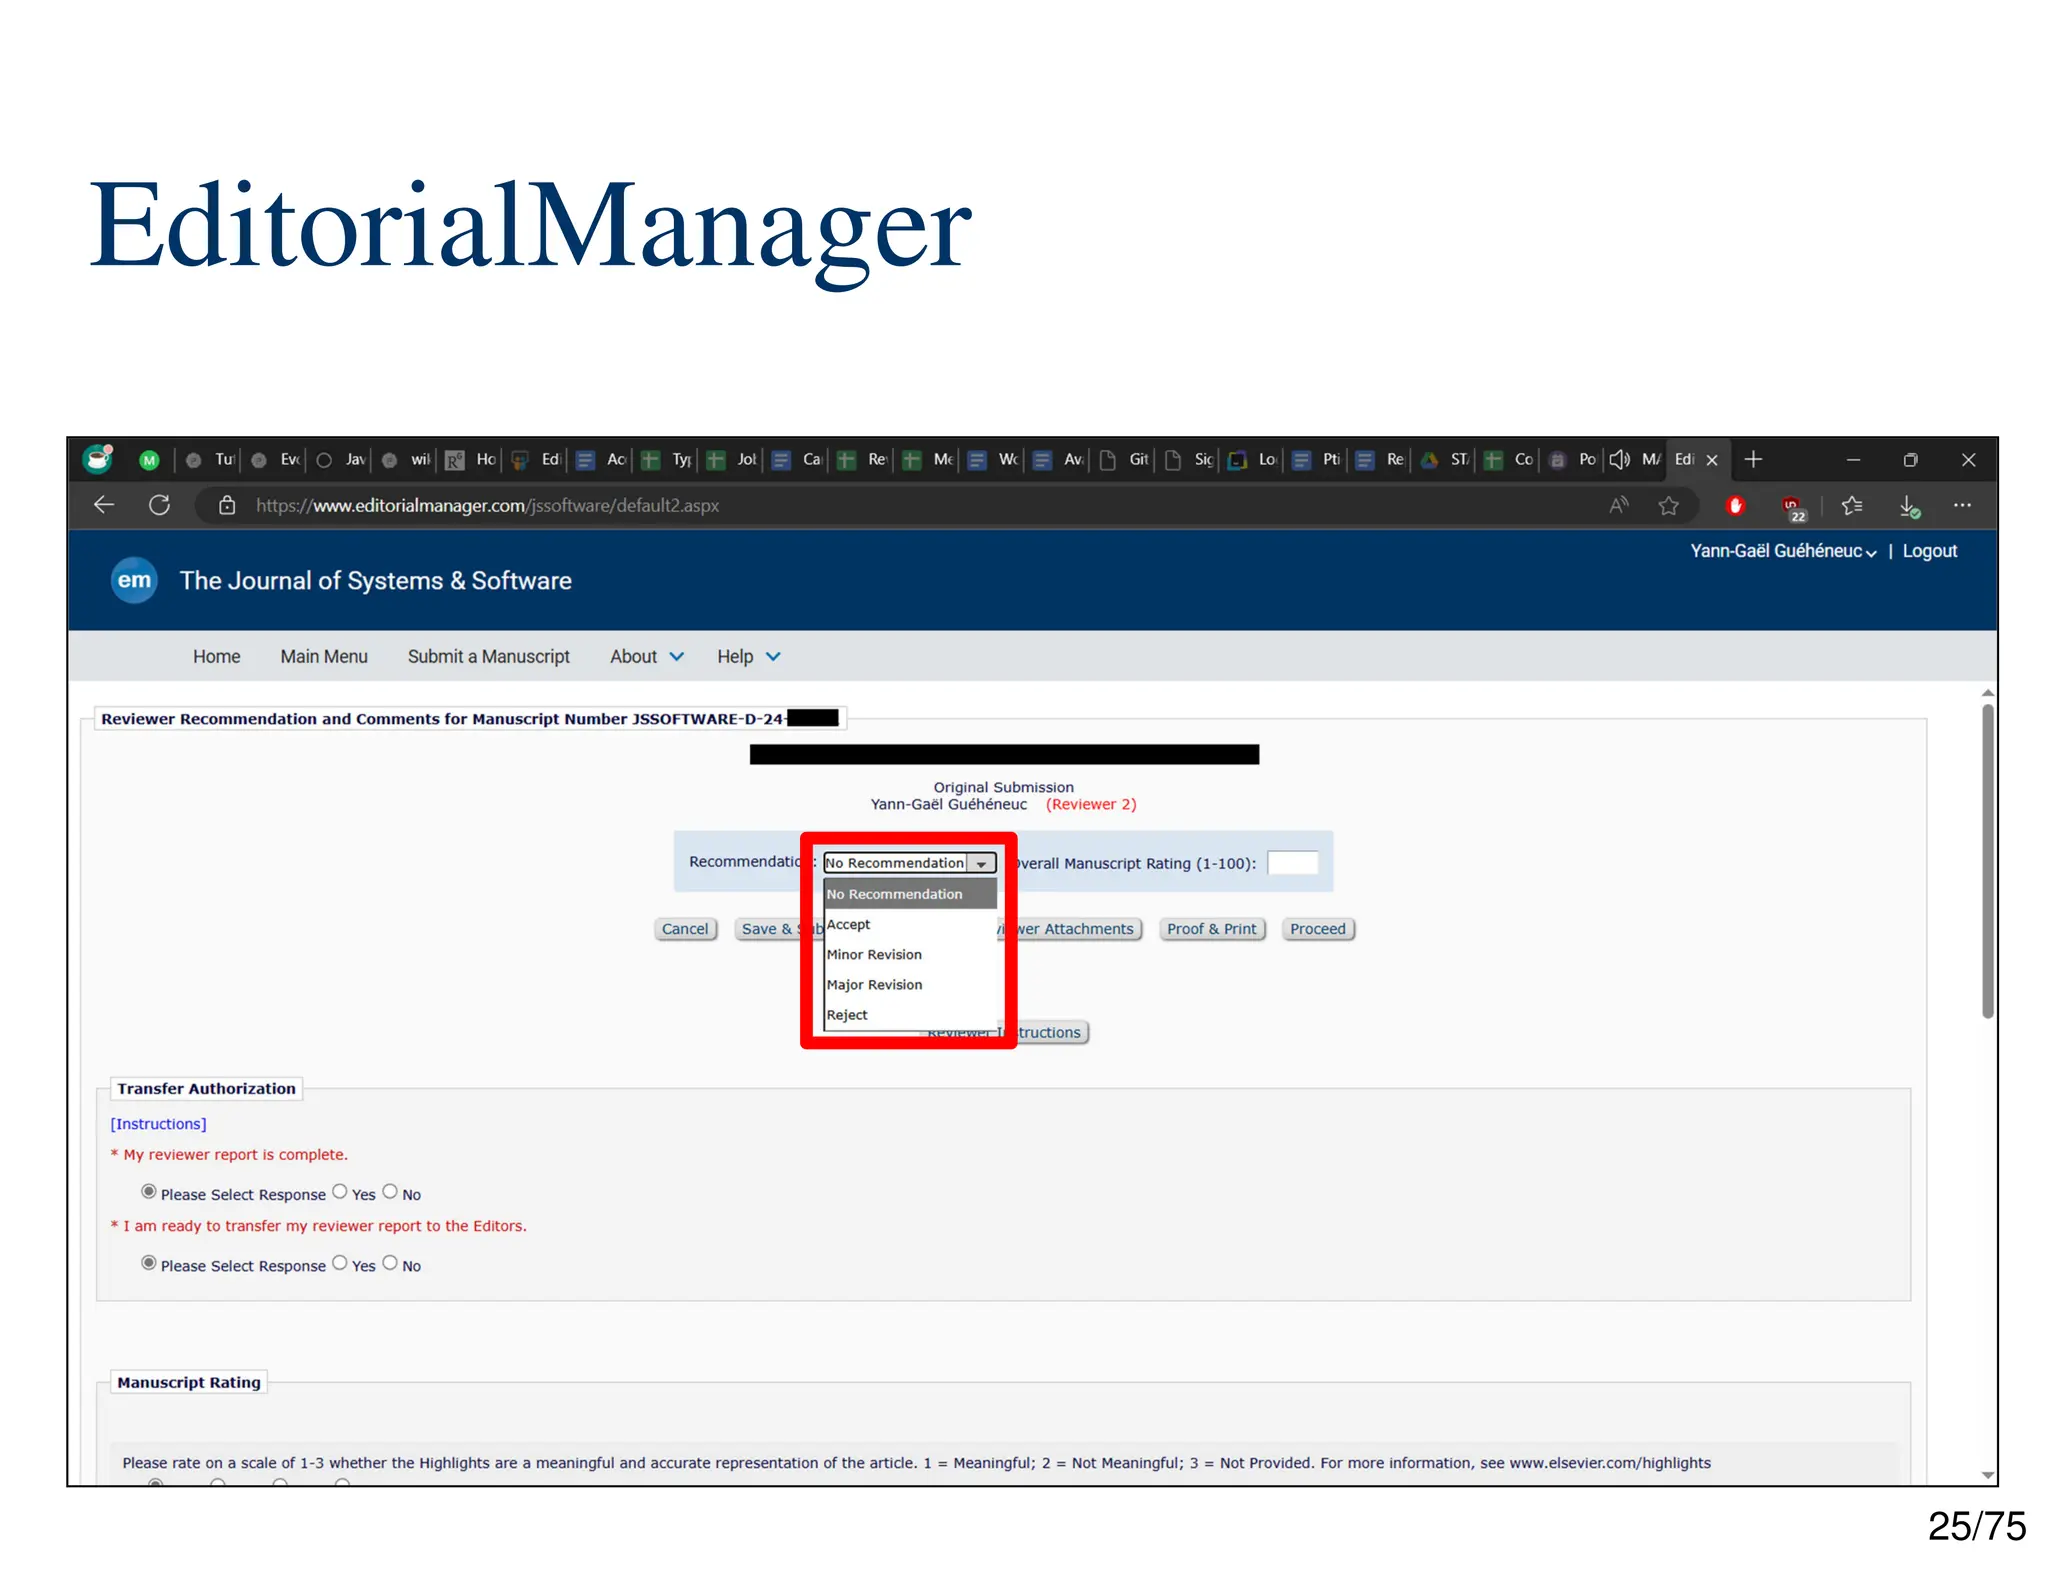Choose Yes for 'My reviewer report is complete'

(340, 1191)
